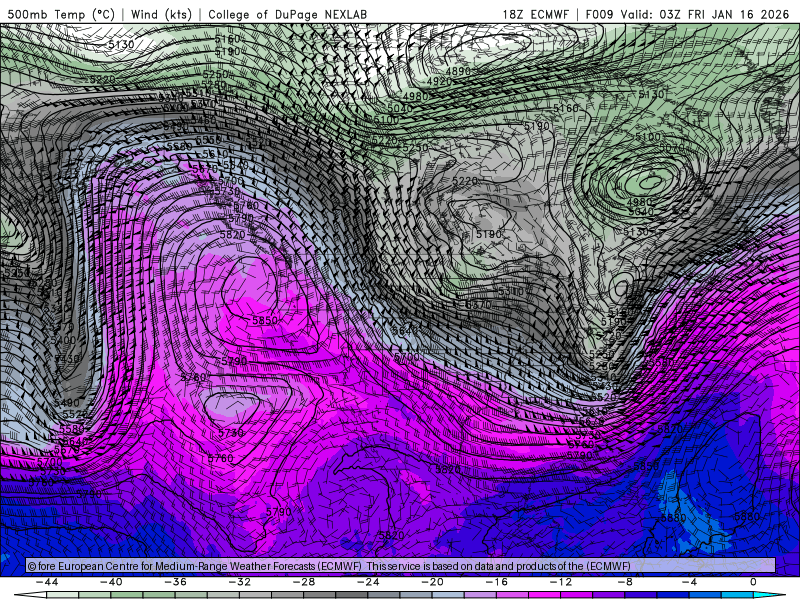The height and width of the screenshot is (600, 800).
Task: Click 'F009 Valid: 03Z FRI JAN 16 2026' text
Action: click(x=687, y=14)
